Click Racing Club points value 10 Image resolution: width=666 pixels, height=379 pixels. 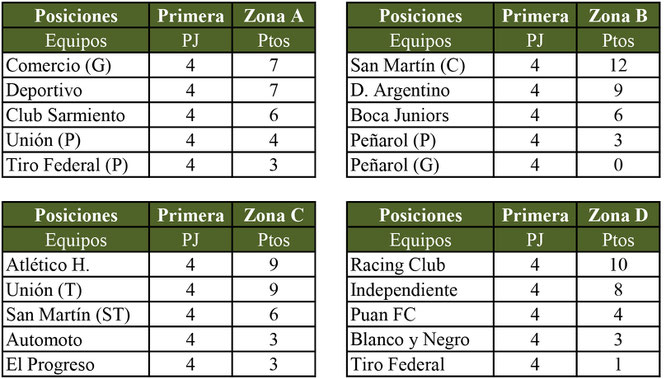(618, 265)
